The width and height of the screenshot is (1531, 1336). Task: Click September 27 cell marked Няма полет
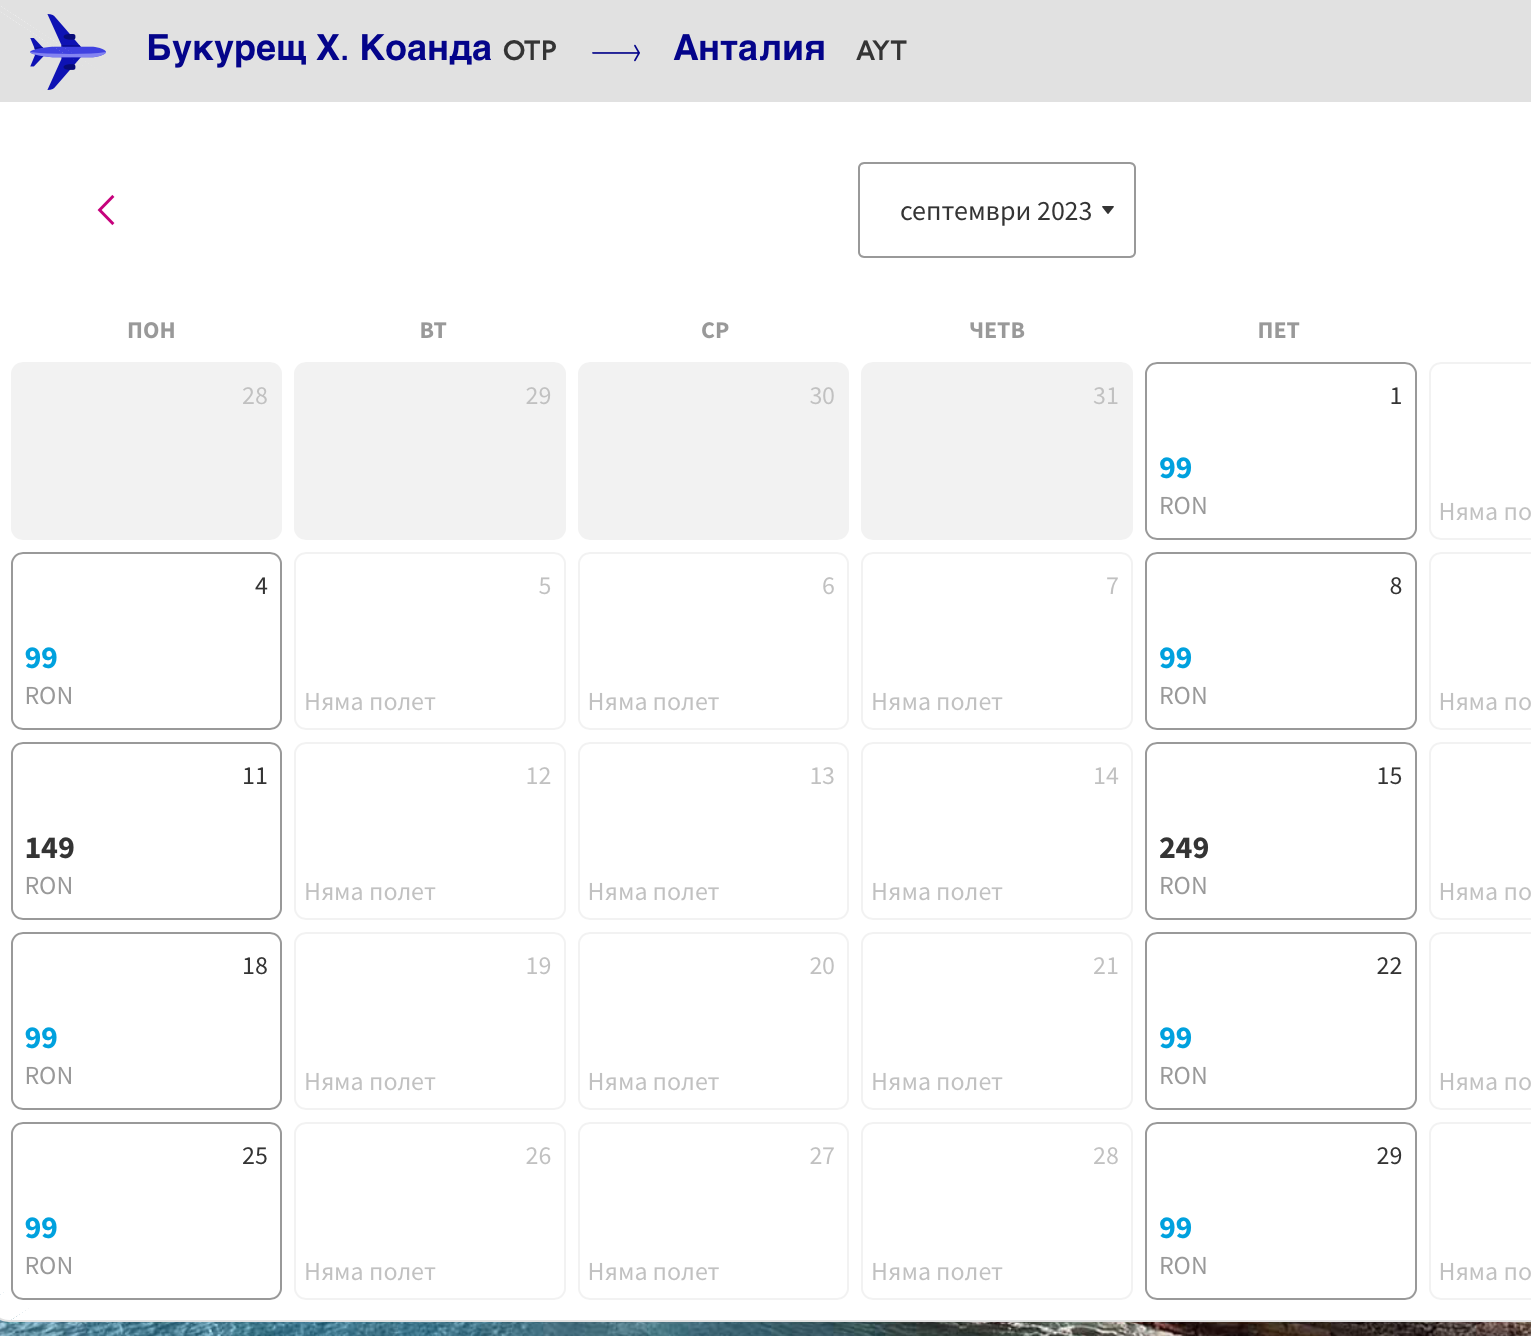pos(713,1211)
